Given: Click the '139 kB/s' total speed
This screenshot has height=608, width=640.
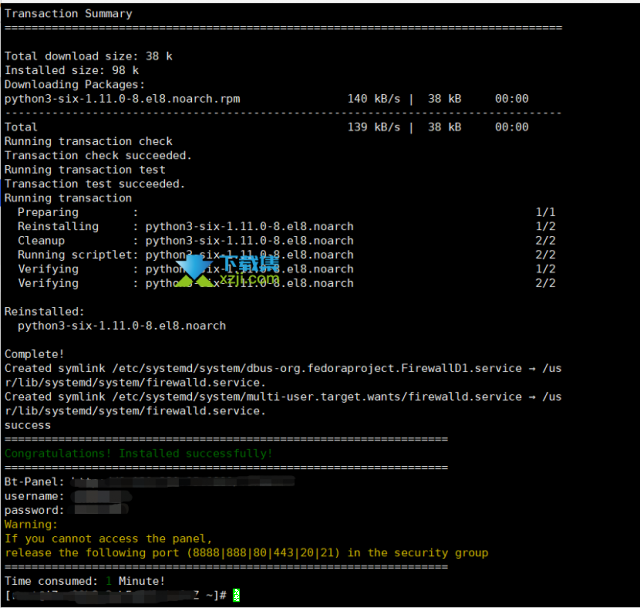Looking at the screenshot, I should click(x=373, y=127).
